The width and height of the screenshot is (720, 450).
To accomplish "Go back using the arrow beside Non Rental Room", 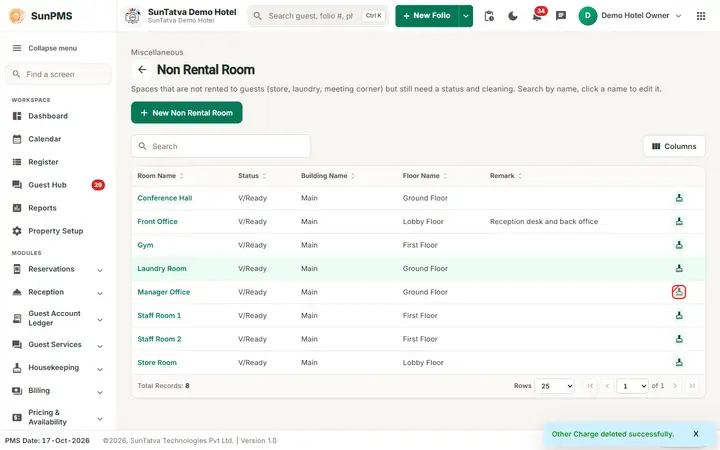I will (142, 70).
